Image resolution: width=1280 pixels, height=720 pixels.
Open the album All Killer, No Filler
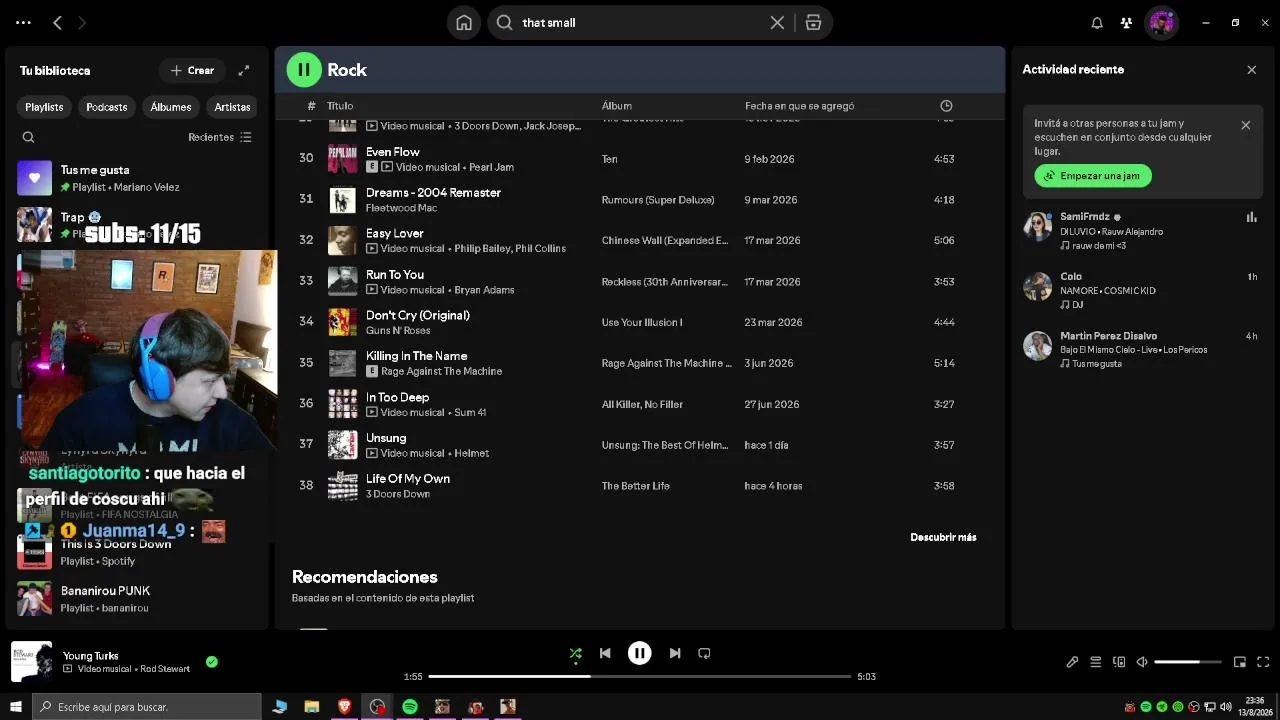642,404
